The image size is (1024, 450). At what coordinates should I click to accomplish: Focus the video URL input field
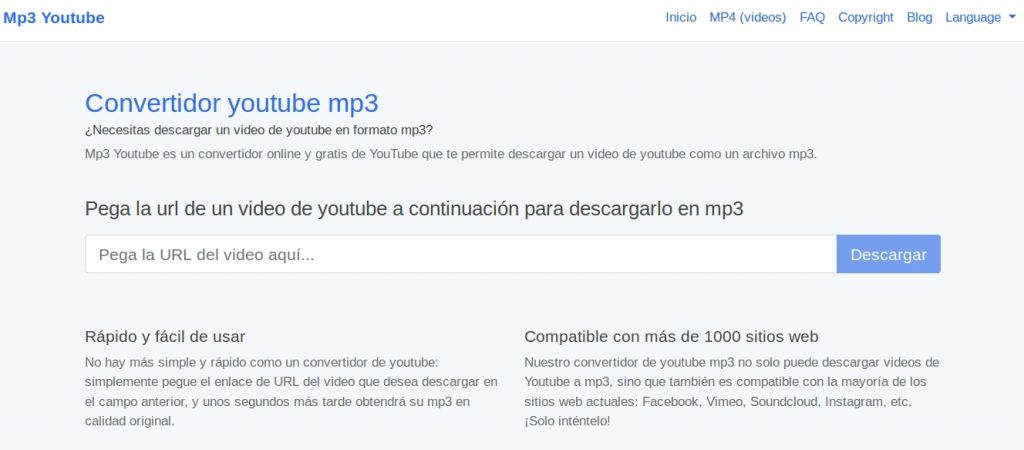click(460, 254)
